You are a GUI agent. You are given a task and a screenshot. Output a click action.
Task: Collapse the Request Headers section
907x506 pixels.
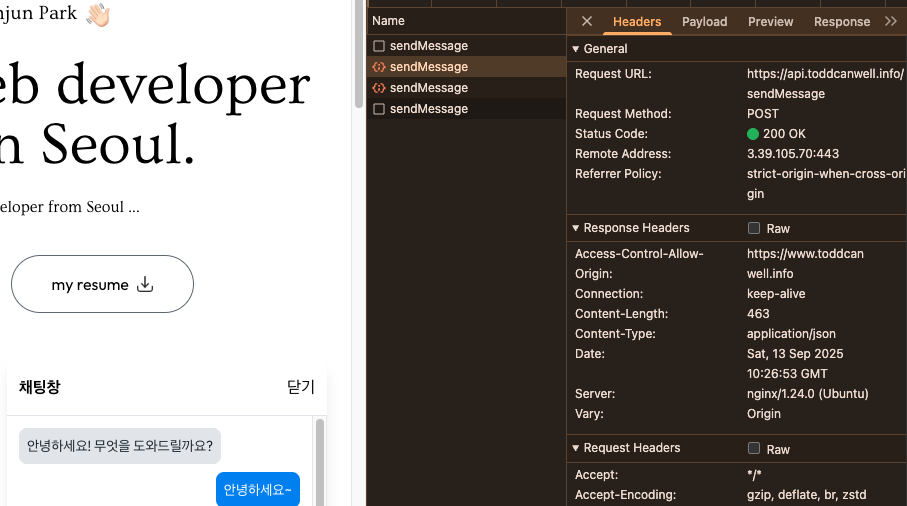576,448
